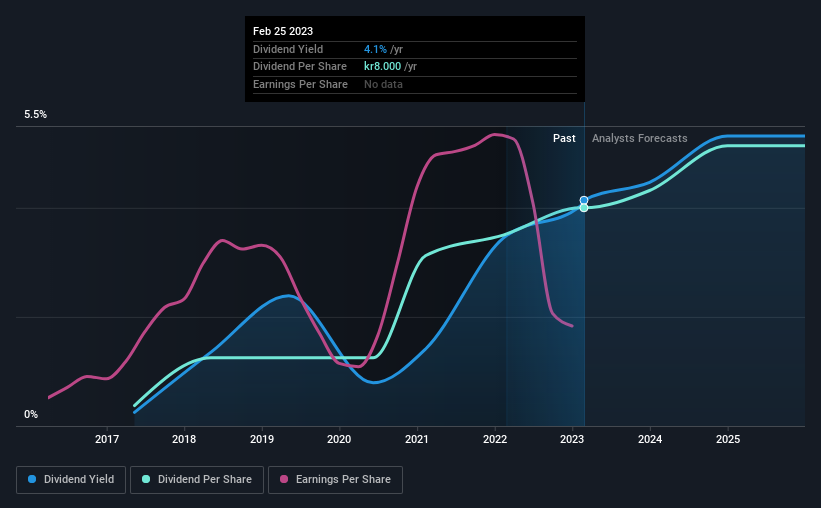The width and height of the screenshot is (821, 508).
Task: Click the kr8.000 dividend per share value
Action: 385,67
